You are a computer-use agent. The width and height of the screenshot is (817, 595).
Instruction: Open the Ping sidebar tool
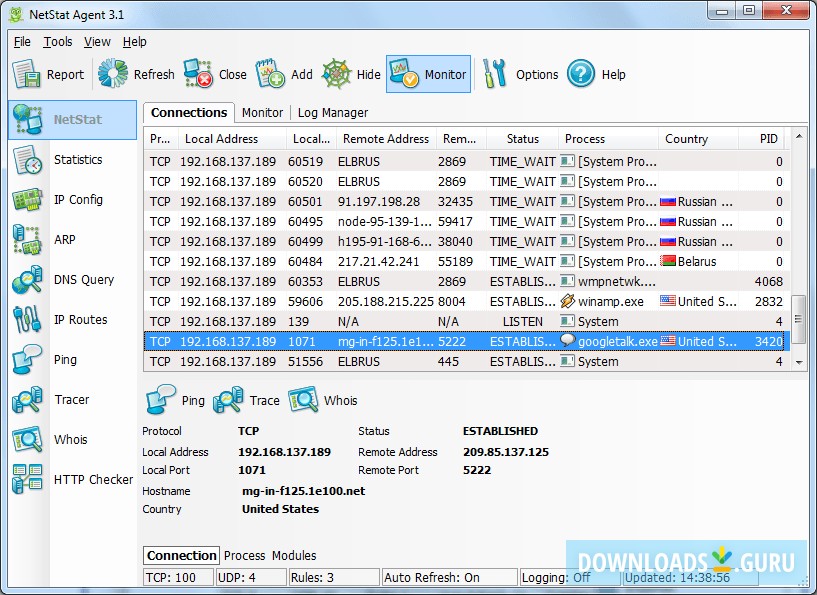click(x=72, y=360)
